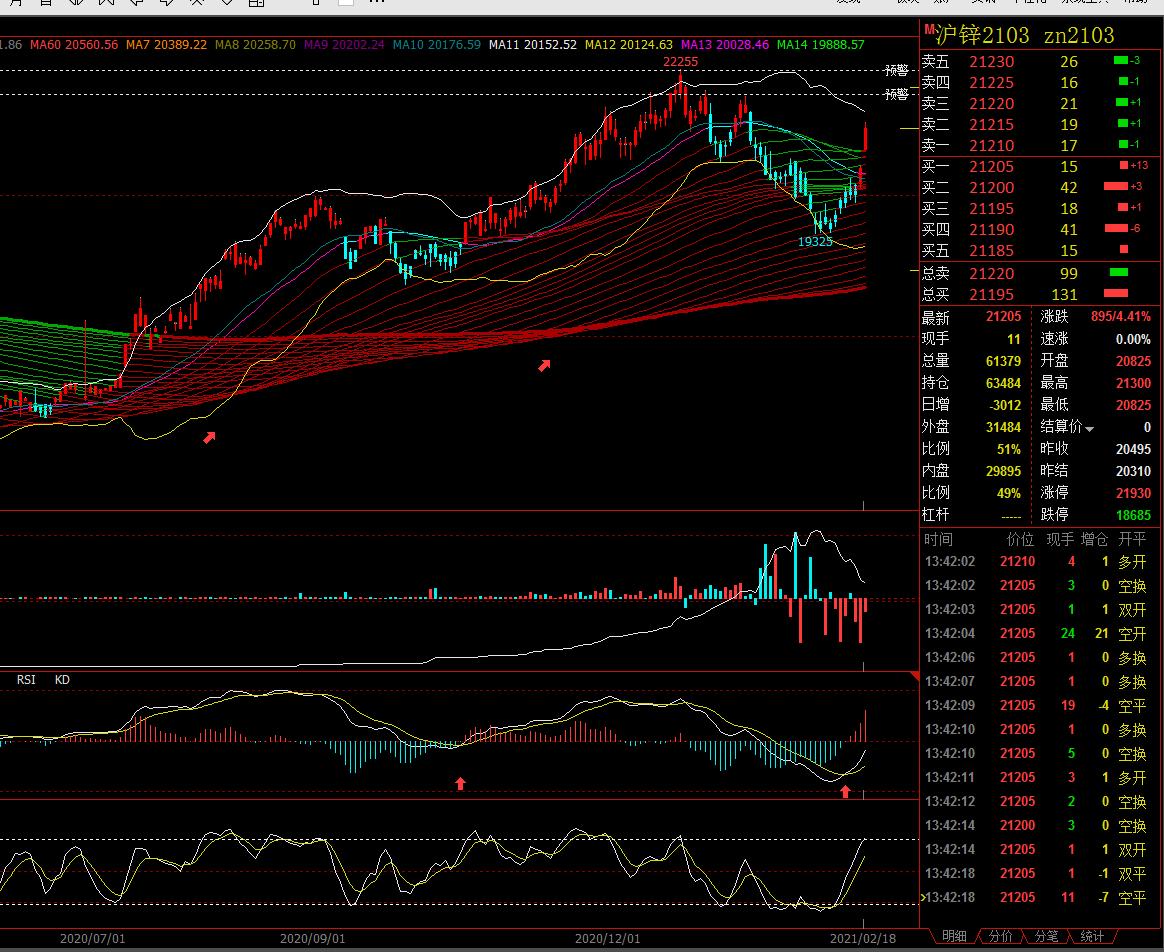
Task: Click the contract code zn2103
Action: tap(1079, 35)
